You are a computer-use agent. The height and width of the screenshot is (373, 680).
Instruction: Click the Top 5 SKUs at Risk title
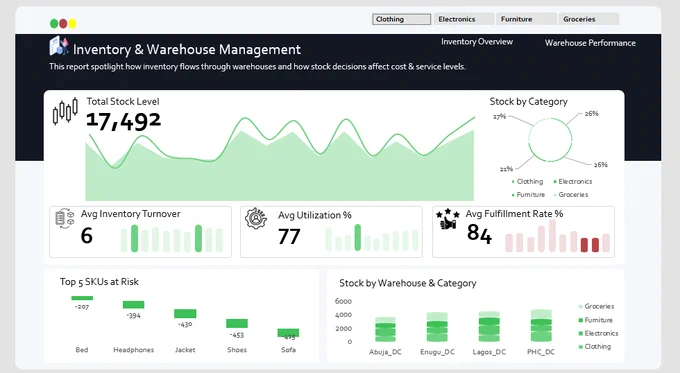pyautogui.click(x=99, y=282)
